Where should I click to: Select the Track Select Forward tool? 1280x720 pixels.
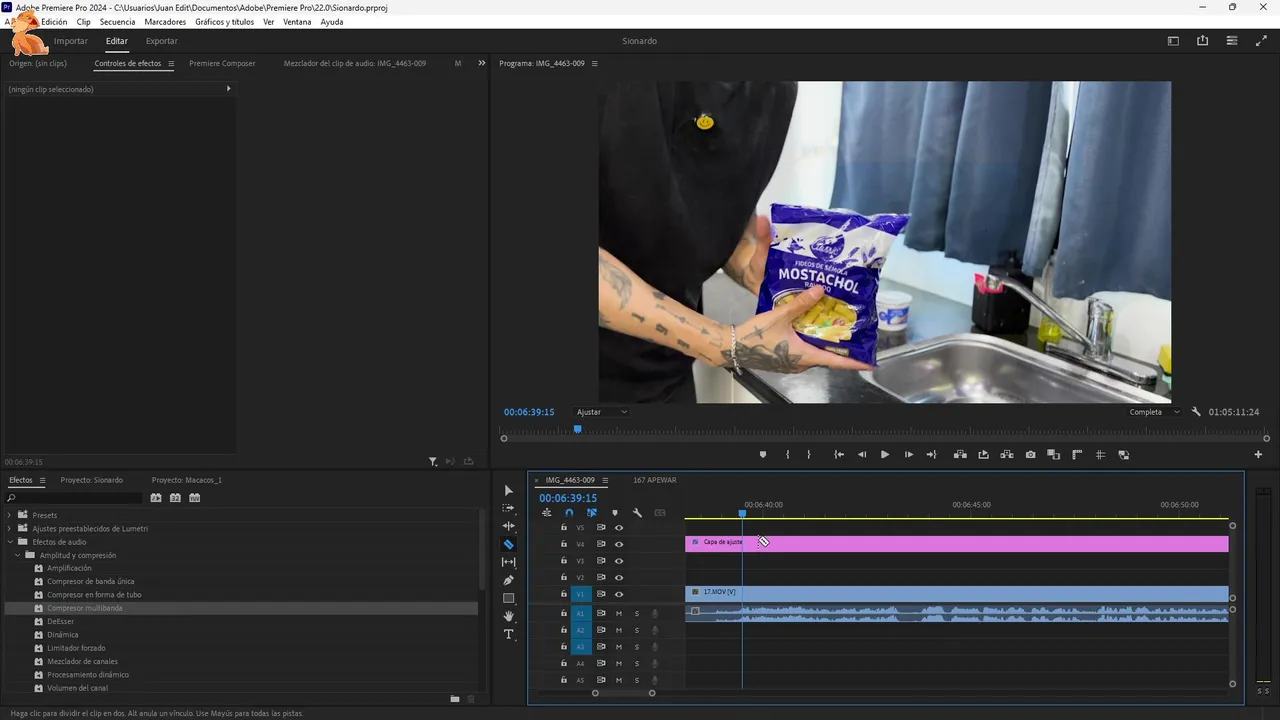click(508, 508)
